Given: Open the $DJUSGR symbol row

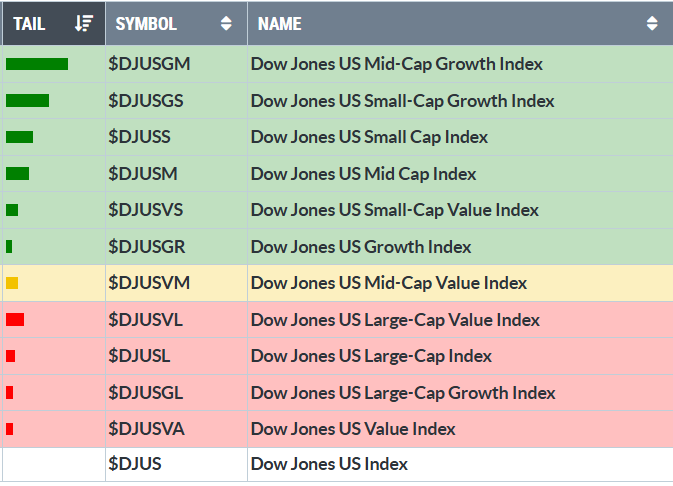Looking at the screenshot, I should tap(147, 247).
